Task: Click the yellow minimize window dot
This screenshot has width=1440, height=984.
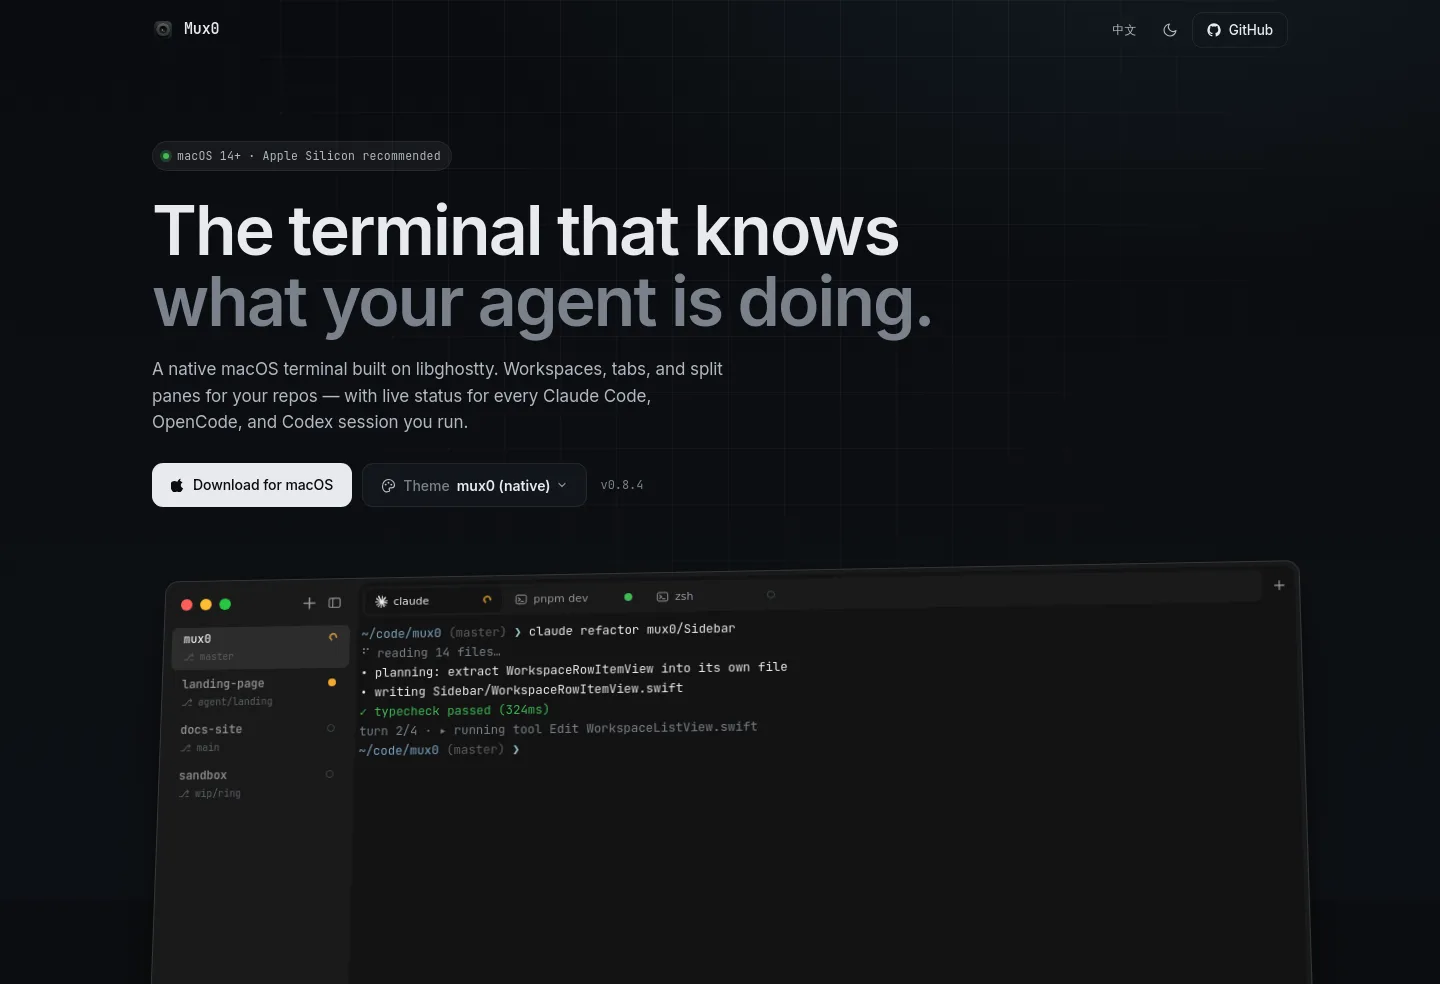Action: tap(206, 605)
